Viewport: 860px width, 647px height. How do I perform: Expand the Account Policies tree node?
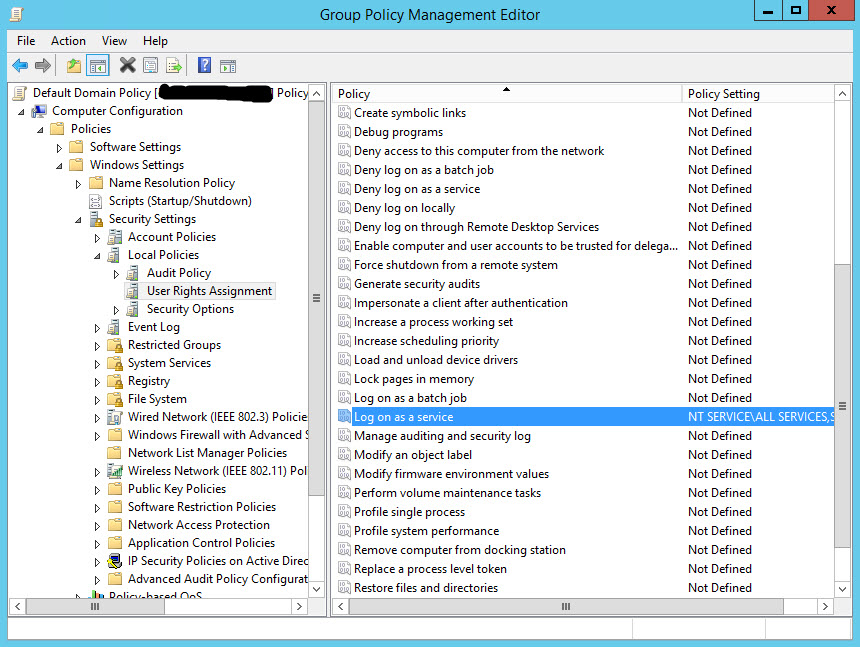tap(97, 237)
